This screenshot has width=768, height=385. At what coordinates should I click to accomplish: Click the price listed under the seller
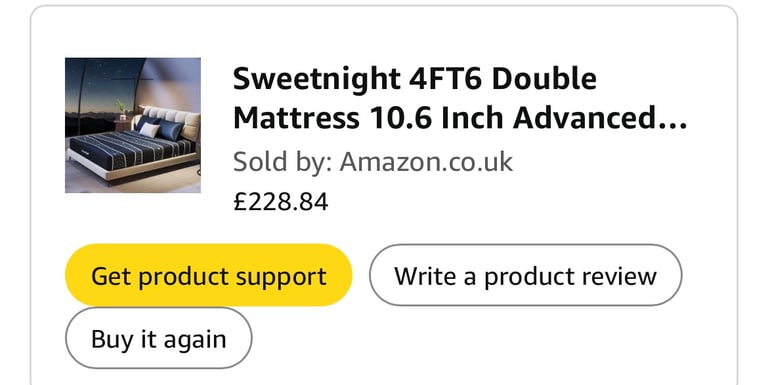point(281,202)
